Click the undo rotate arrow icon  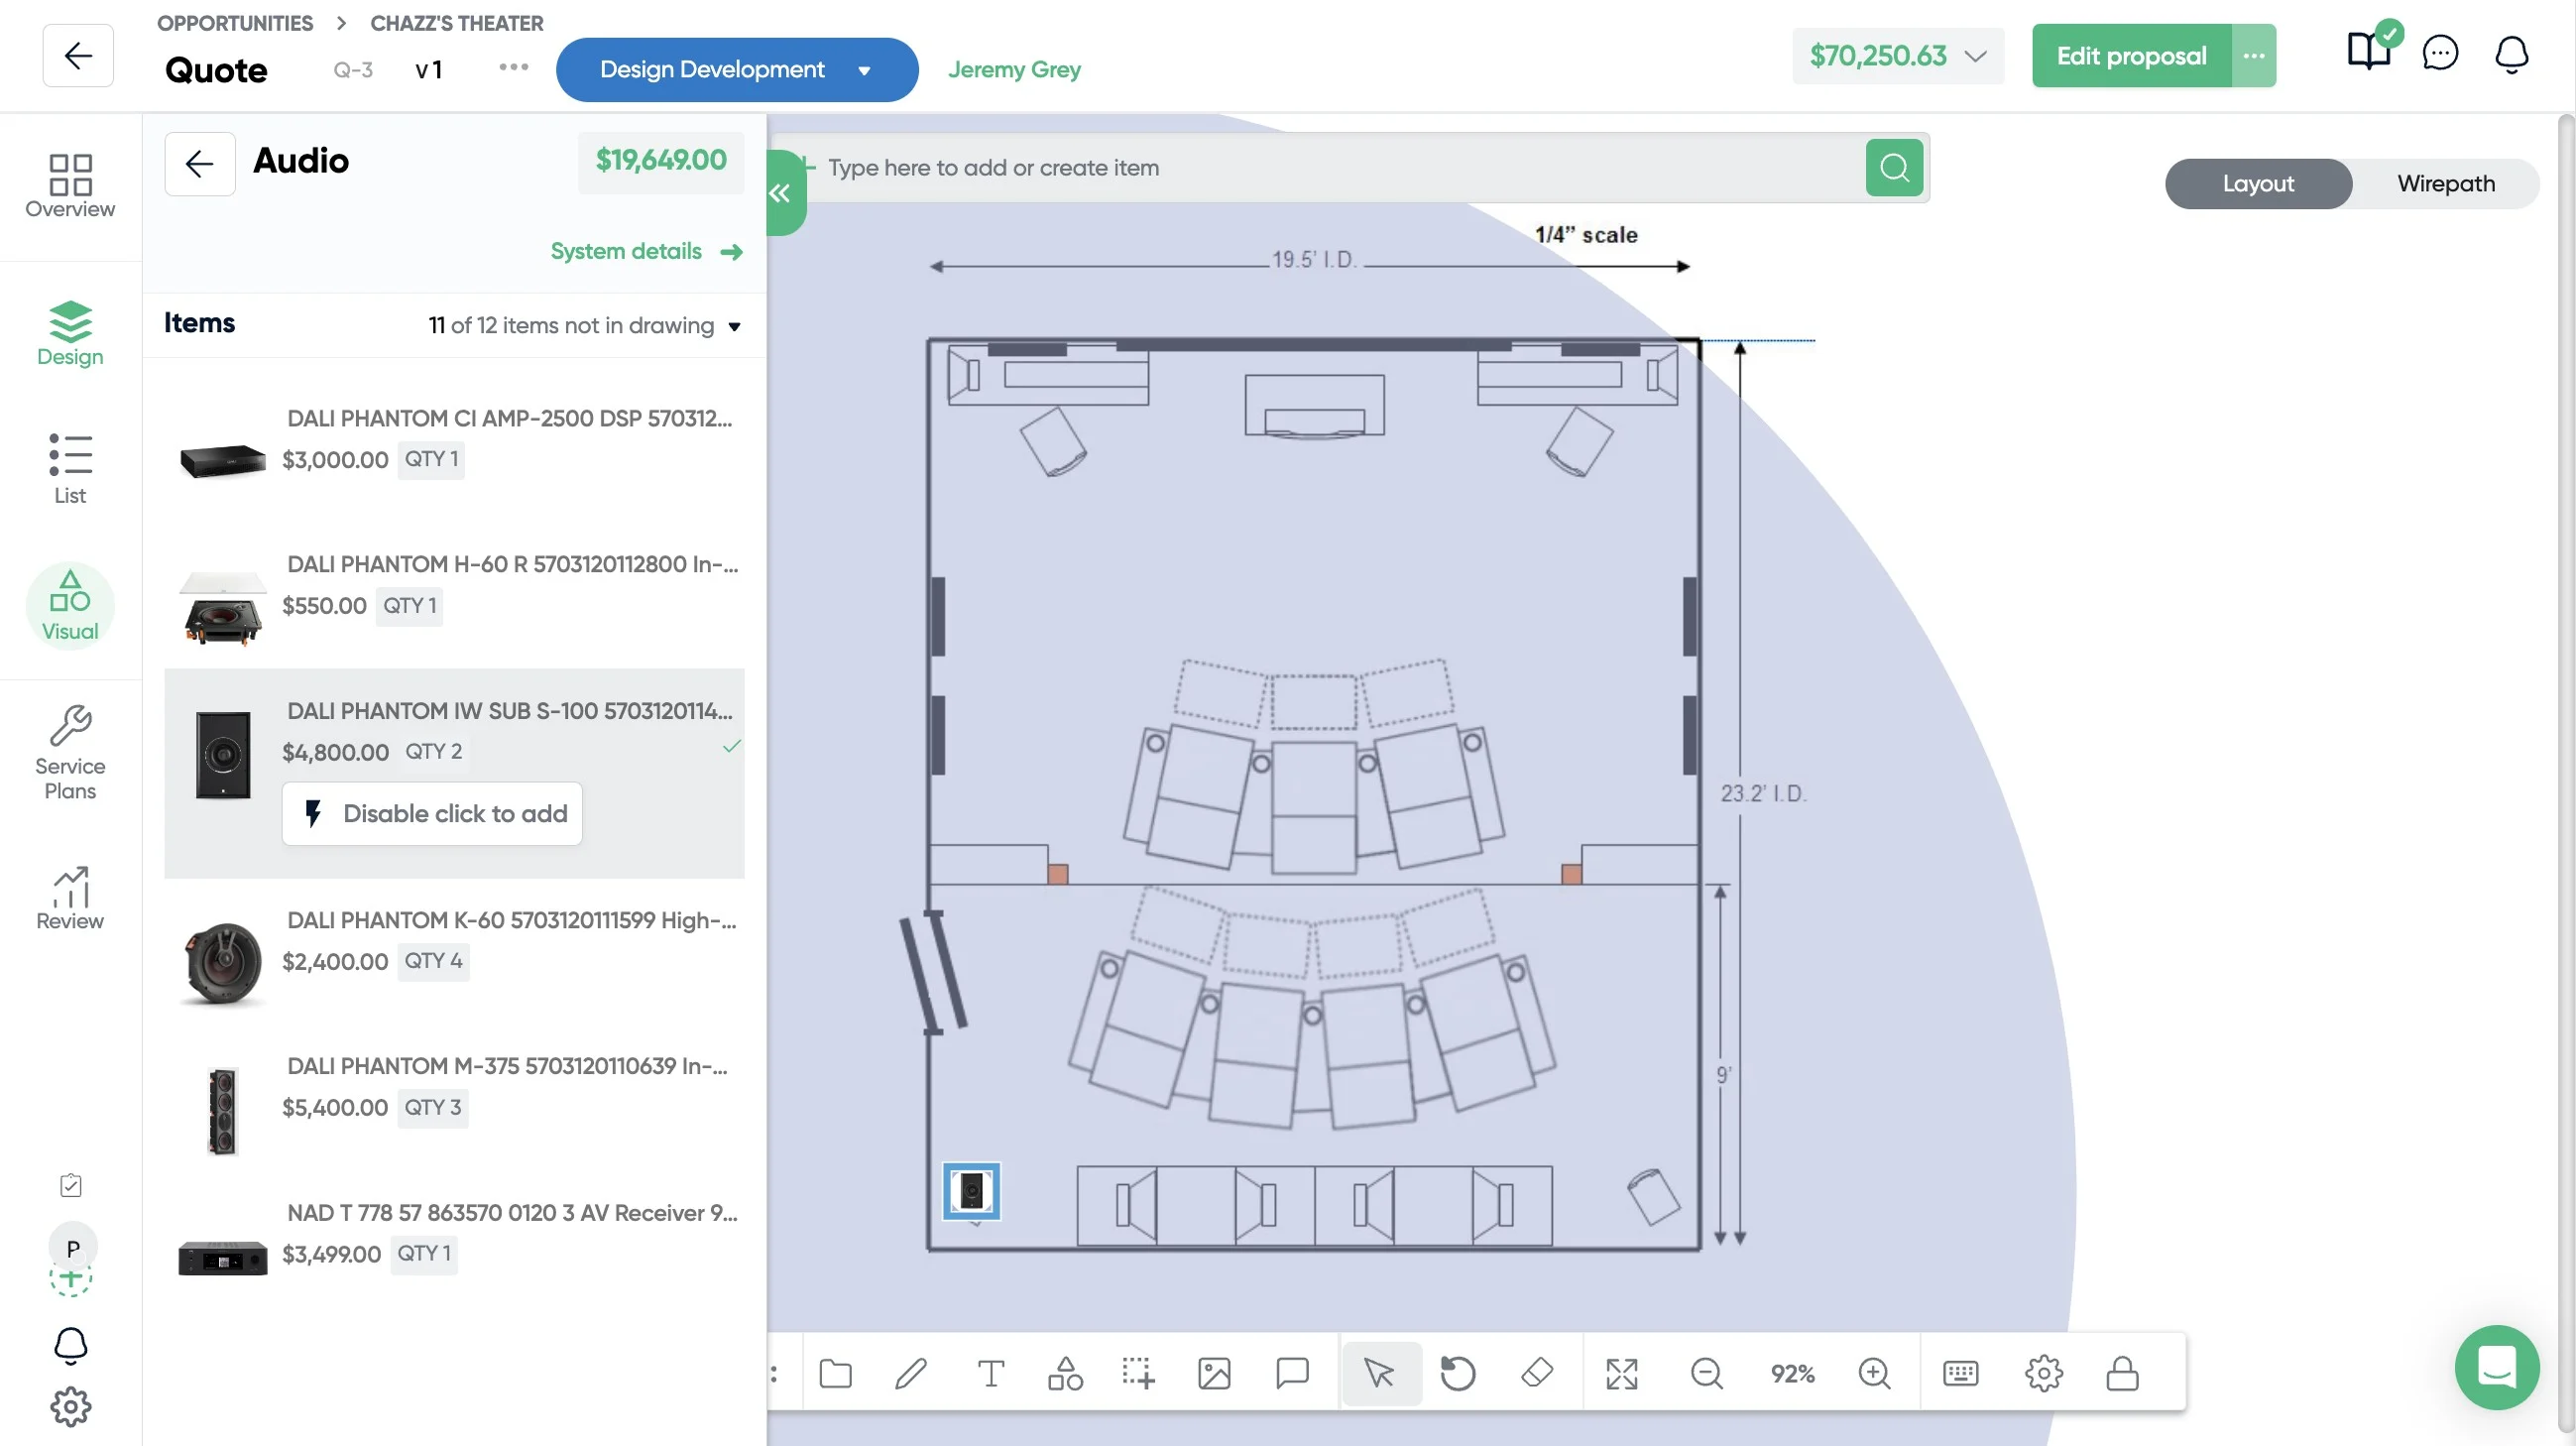(x=1457, y=1374)
